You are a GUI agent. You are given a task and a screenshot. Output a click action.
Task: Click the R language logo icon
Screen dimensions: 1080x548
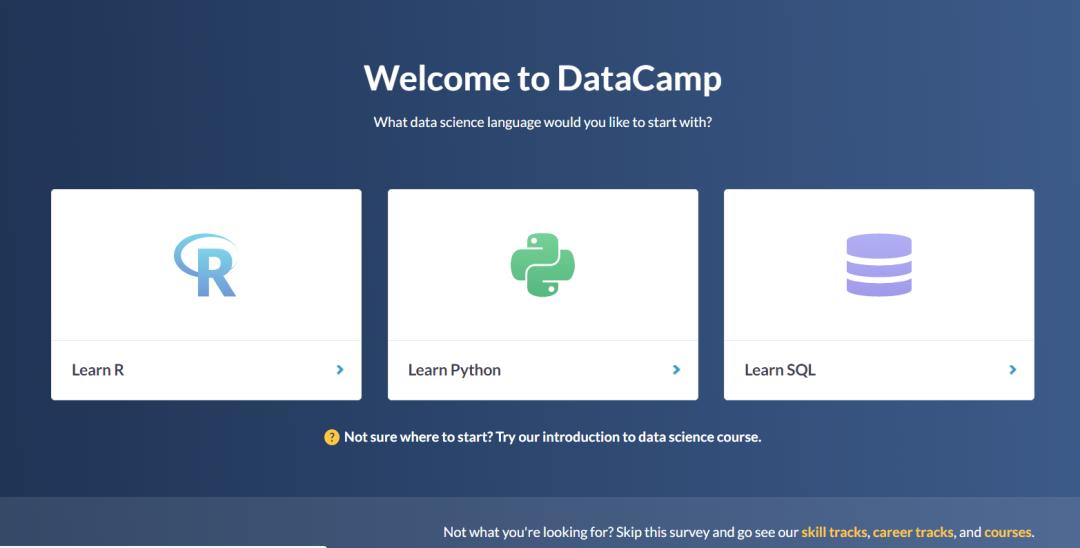(205, 265)
